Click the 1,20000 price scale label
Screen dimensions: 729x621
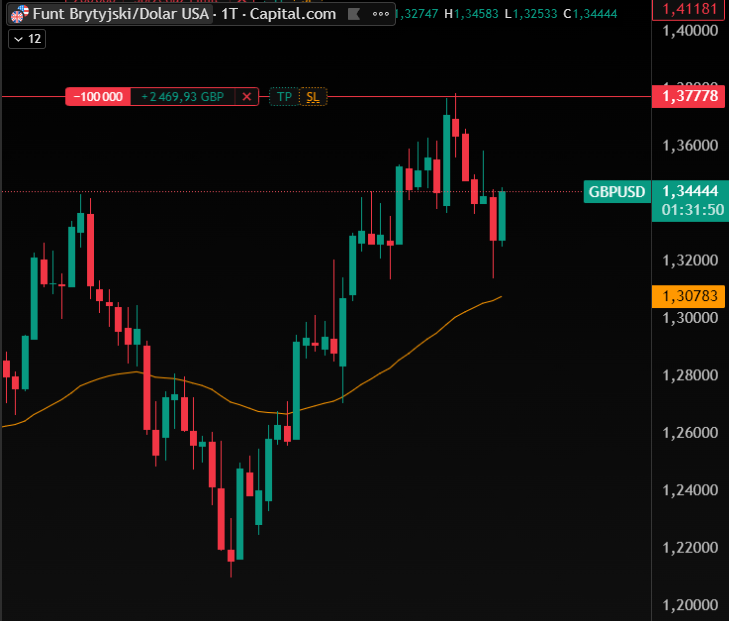[x=690, y=605]
